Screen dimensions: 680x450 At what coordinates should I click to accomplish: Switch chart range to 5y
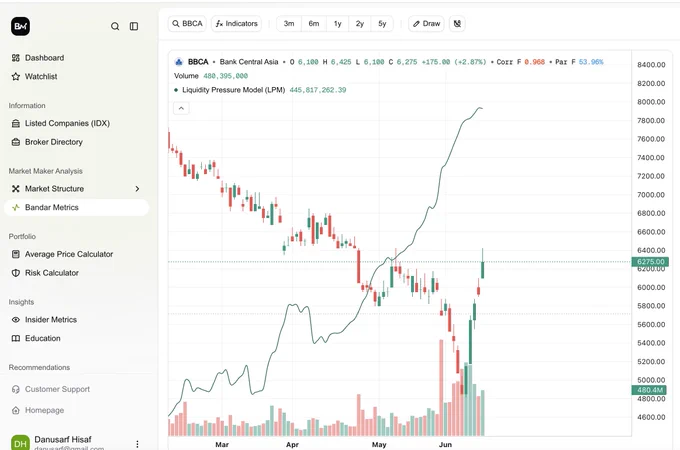pyautogui.click(x=382, y=23)
